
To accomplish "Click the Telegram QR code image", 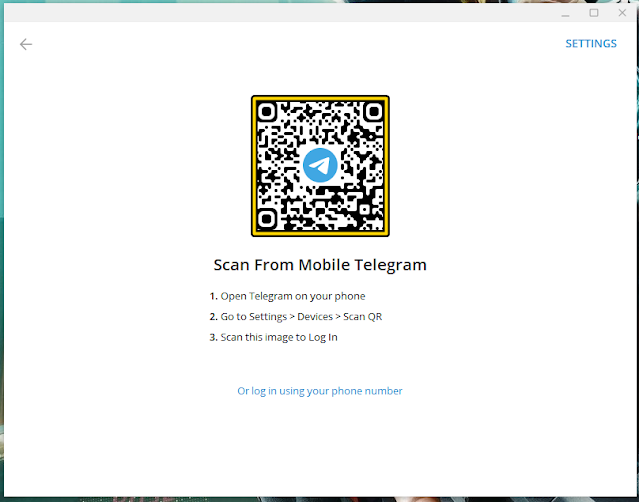I will tap(320, 166).
